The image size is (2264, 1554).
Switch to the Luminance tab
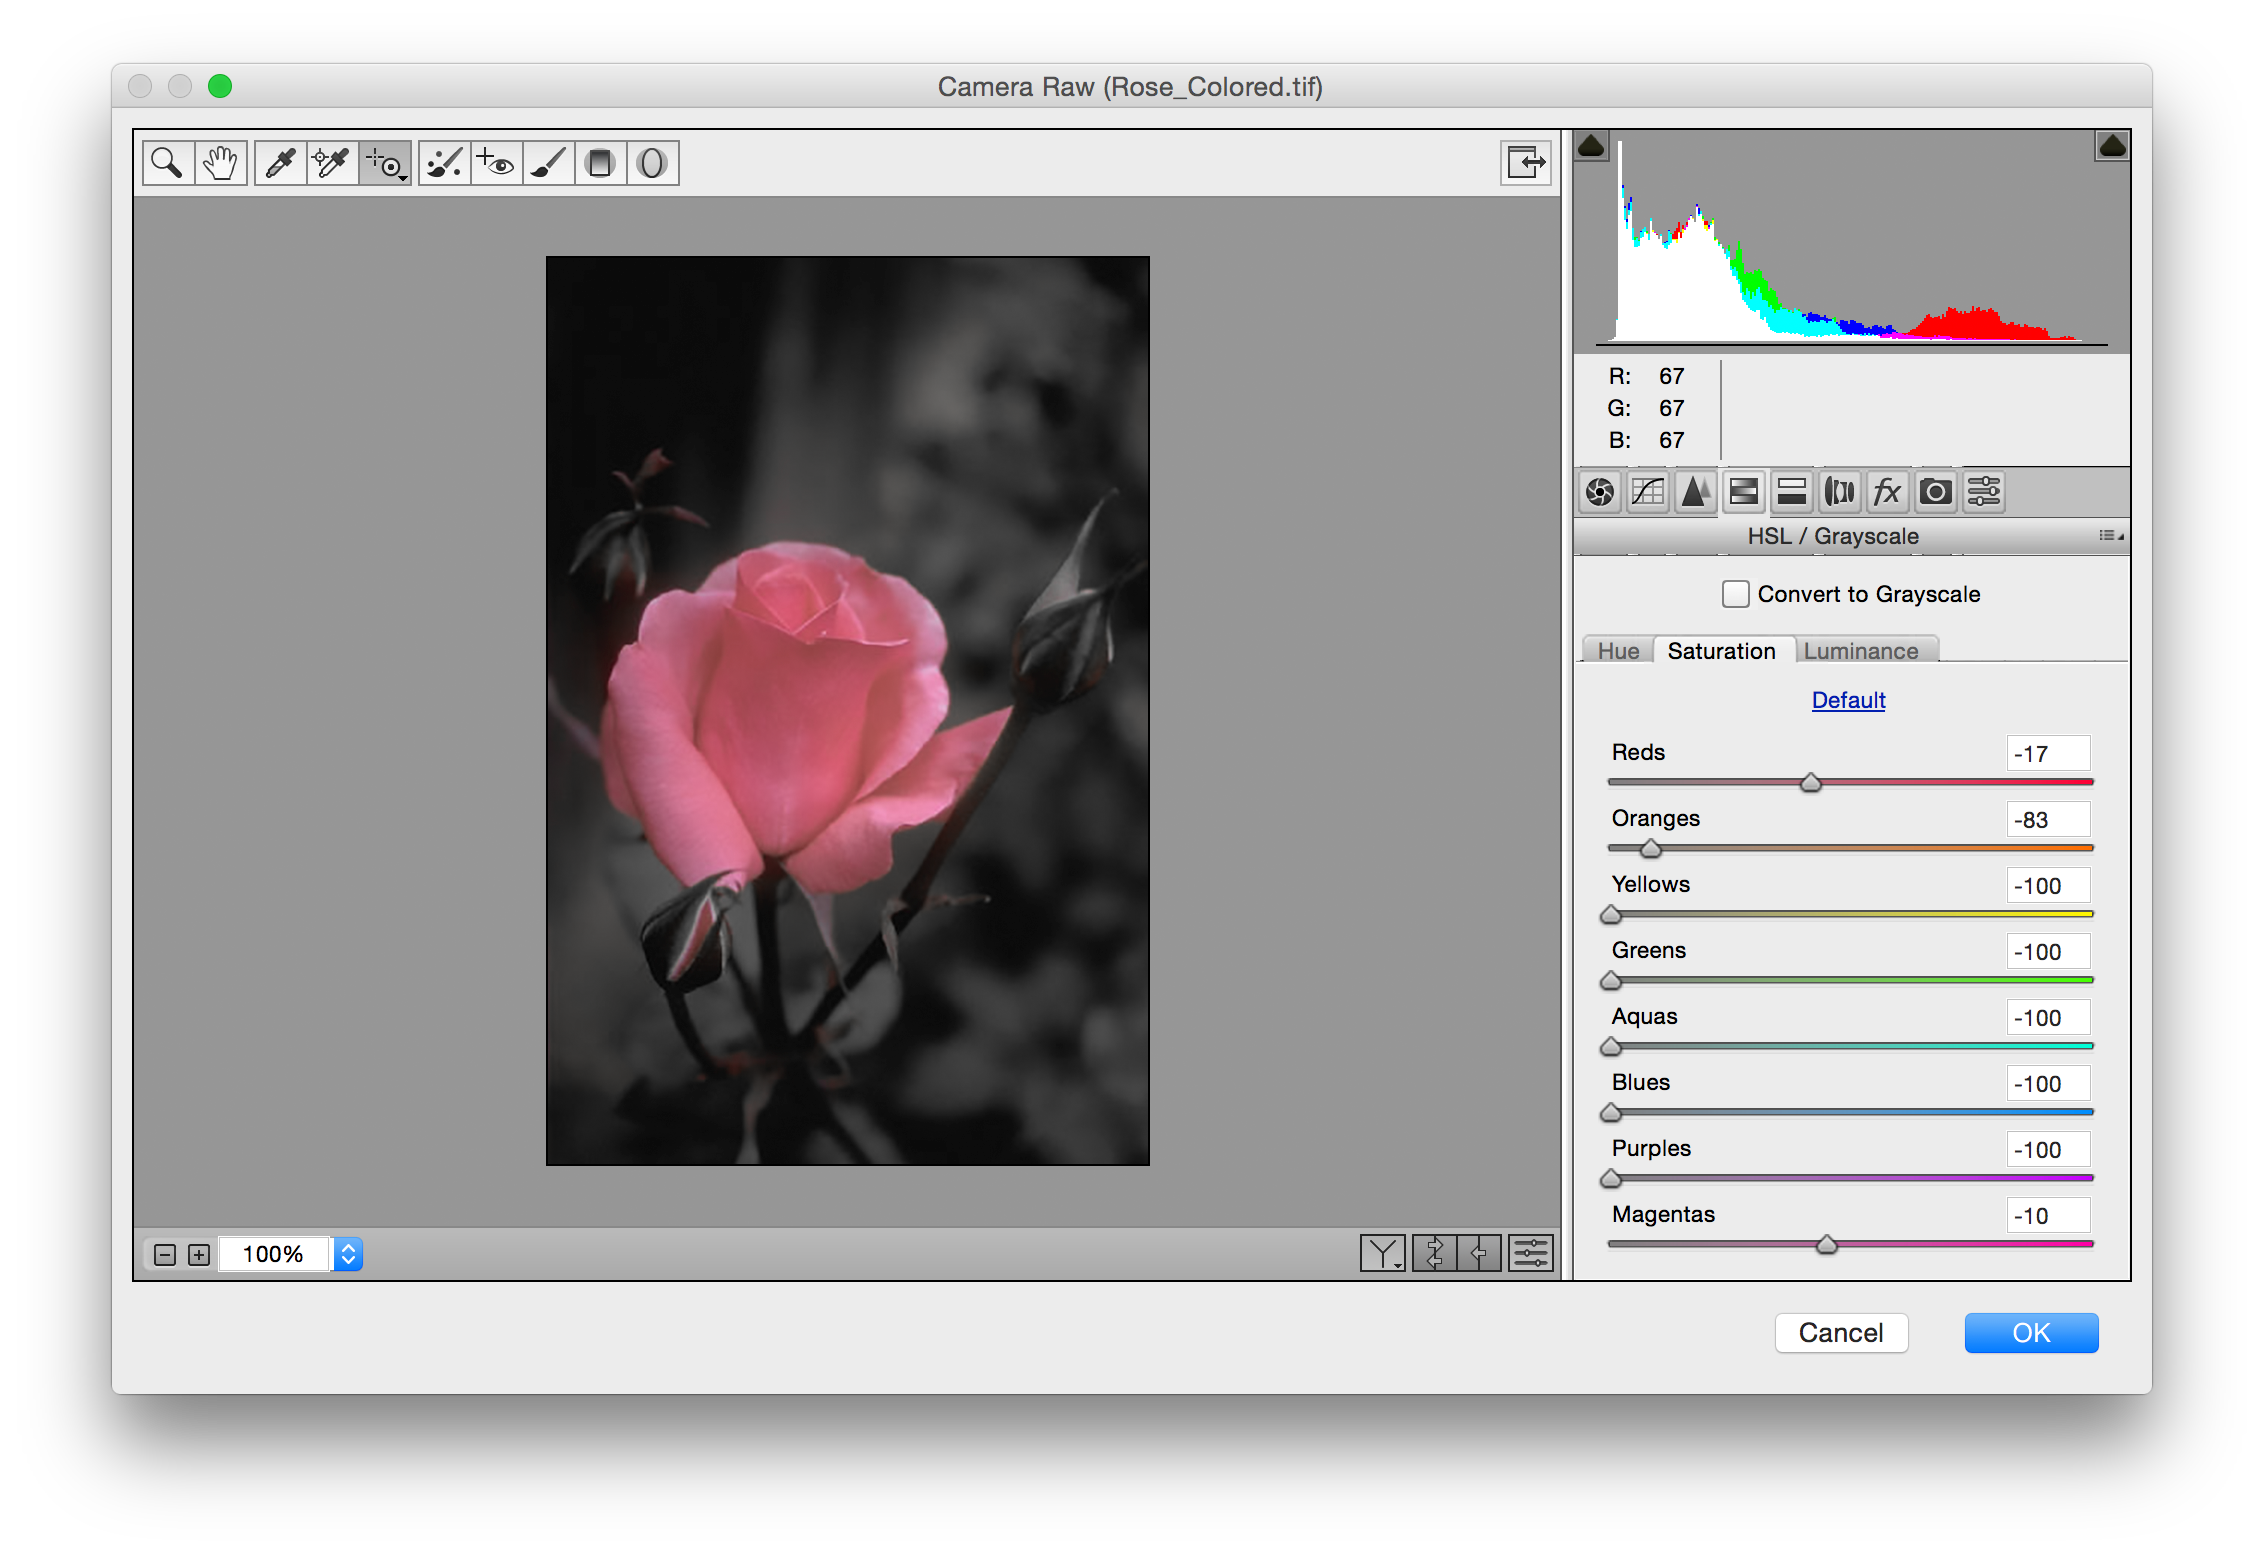coord(1860,651)
